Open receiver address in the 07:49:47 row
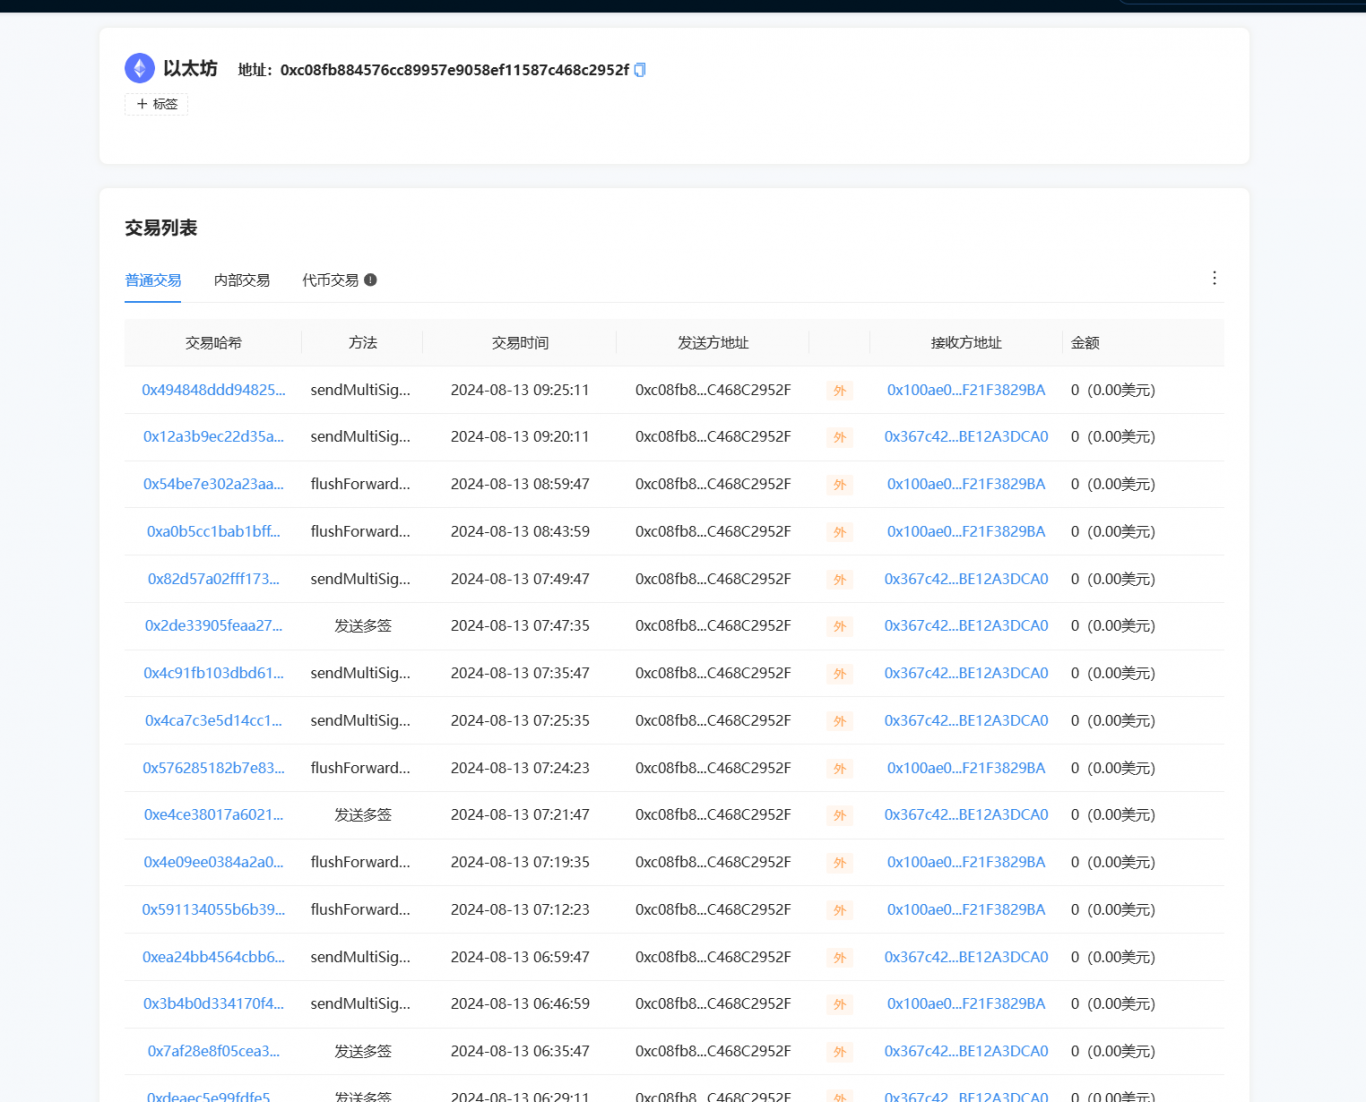Viewport: 1366px width, 1102px height. [966, 579]
